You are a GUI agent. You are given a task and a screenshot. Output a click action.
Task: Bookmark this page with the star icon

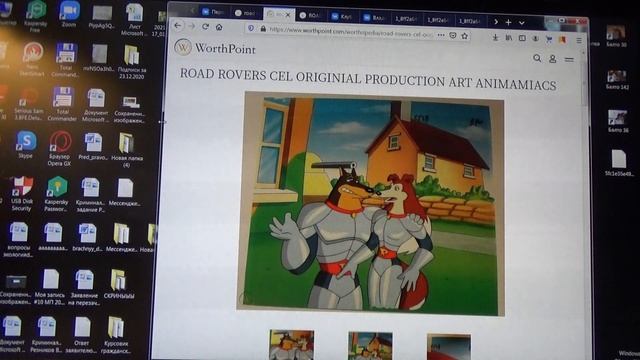[x=464, y=36]
